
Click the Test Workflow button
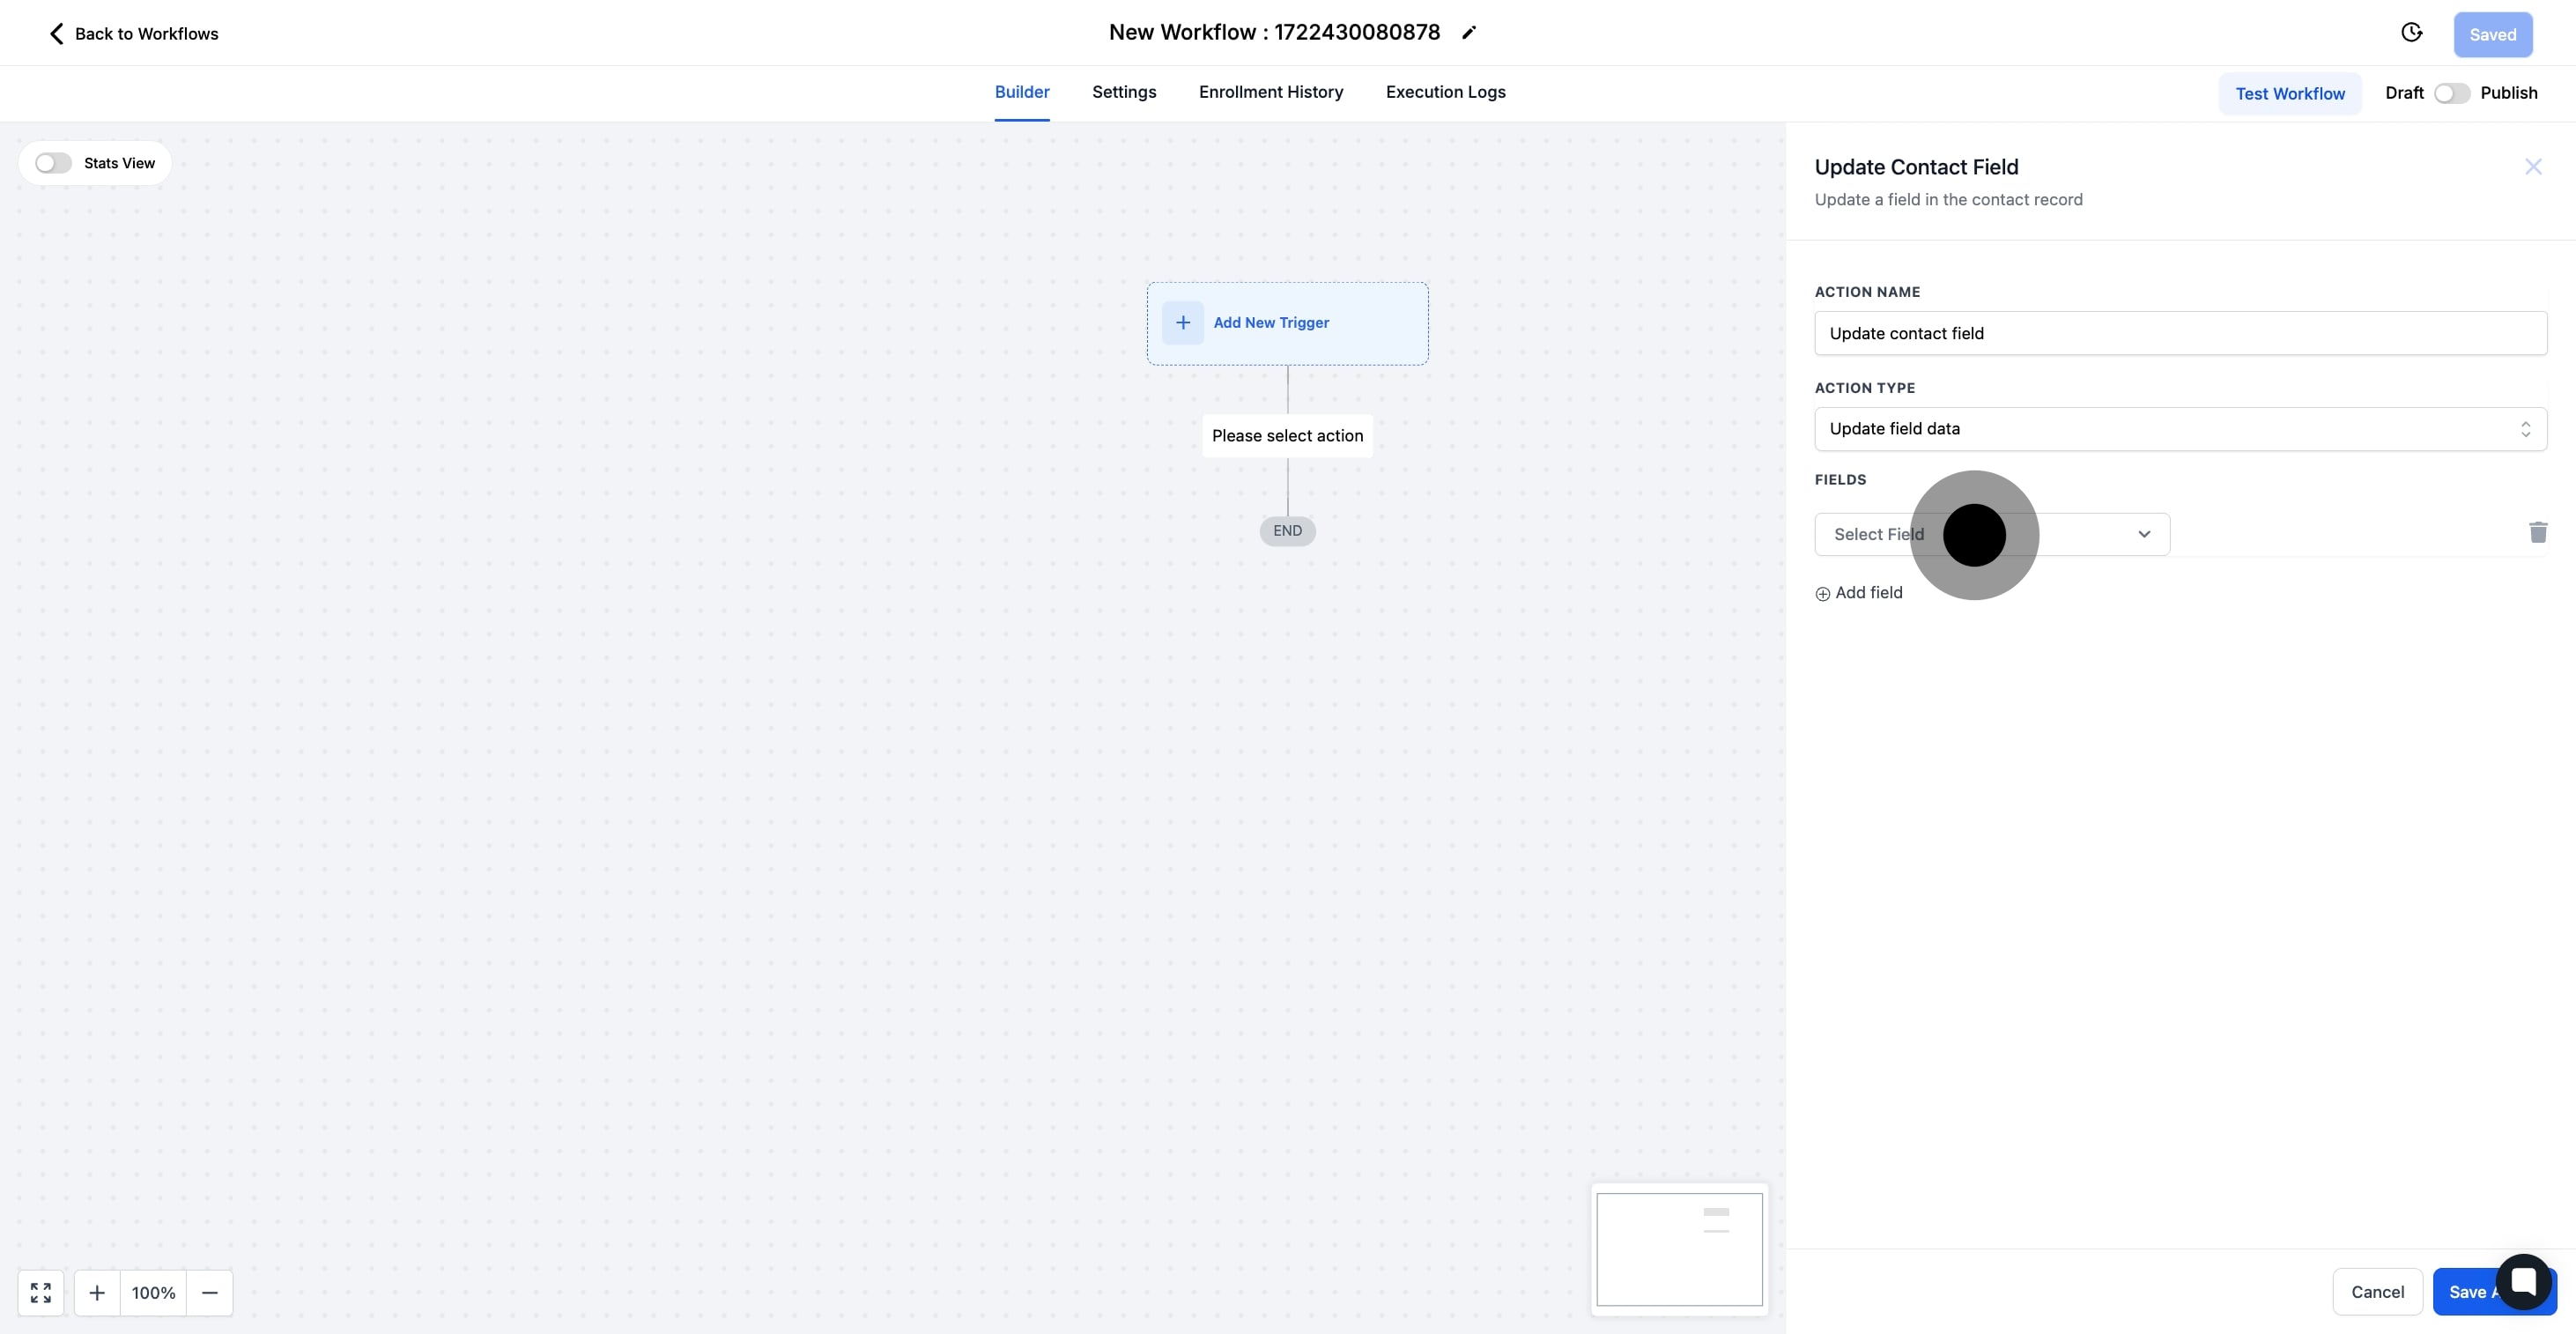pyautogui.click(x=2289, y=93)
